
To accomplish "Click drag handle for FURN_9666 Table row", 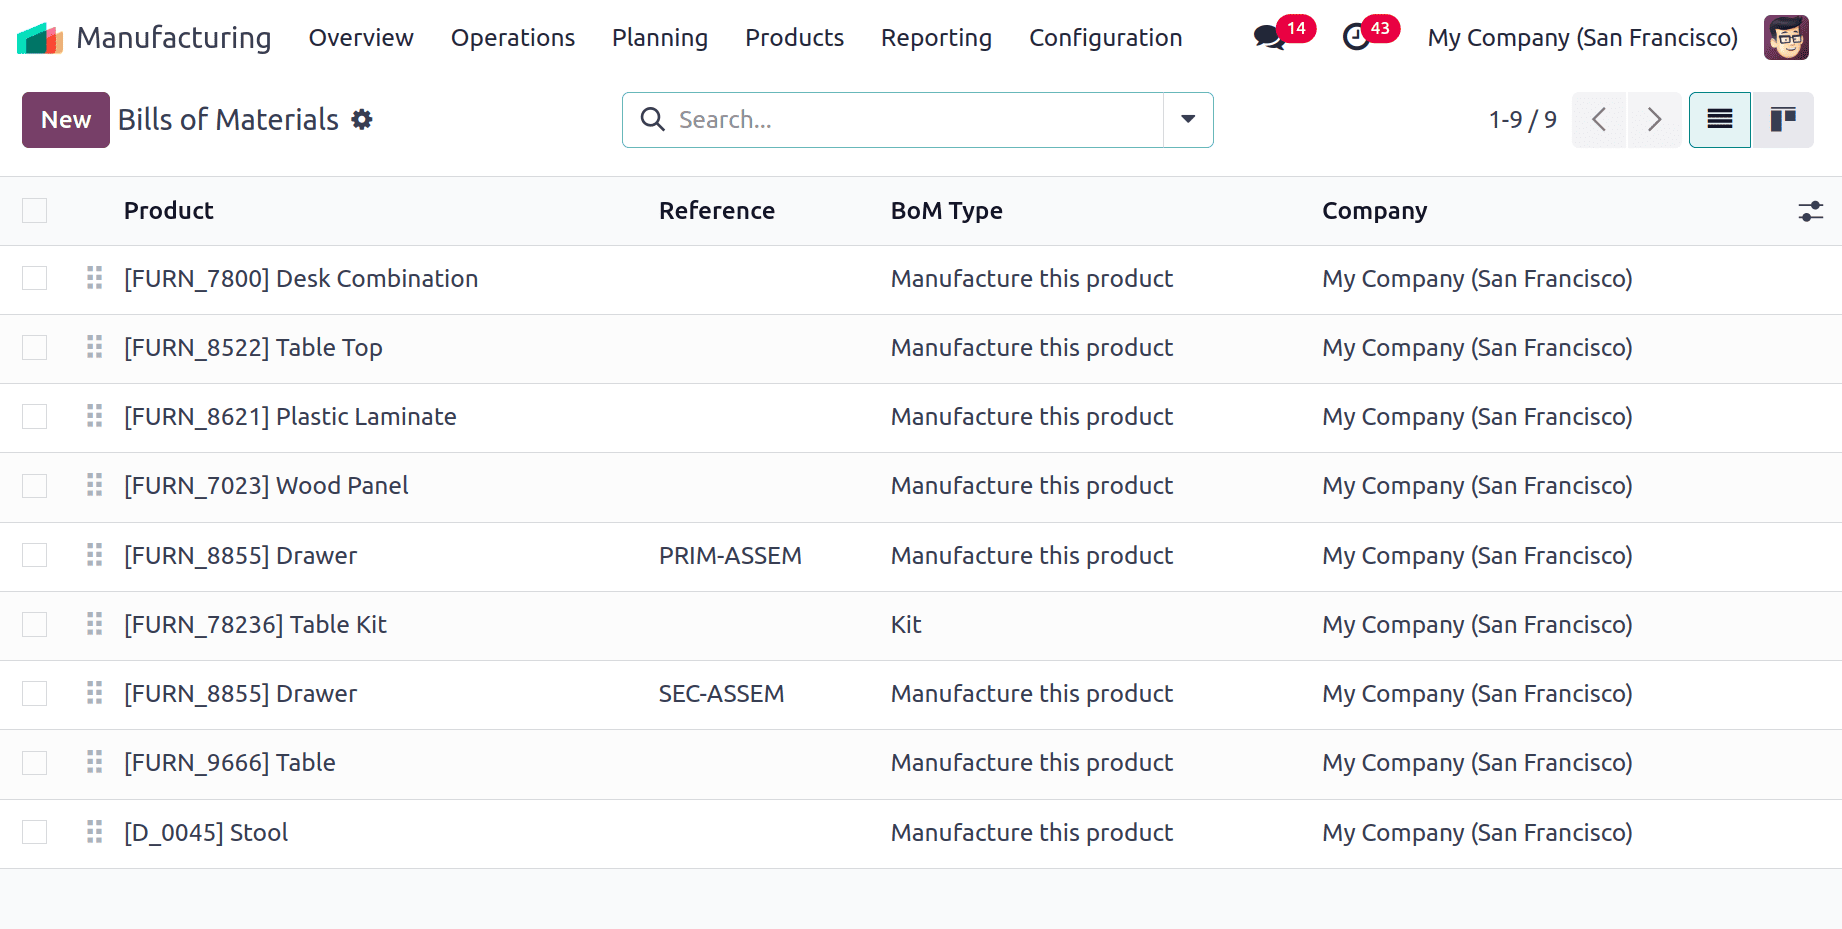I will [95, 762].
